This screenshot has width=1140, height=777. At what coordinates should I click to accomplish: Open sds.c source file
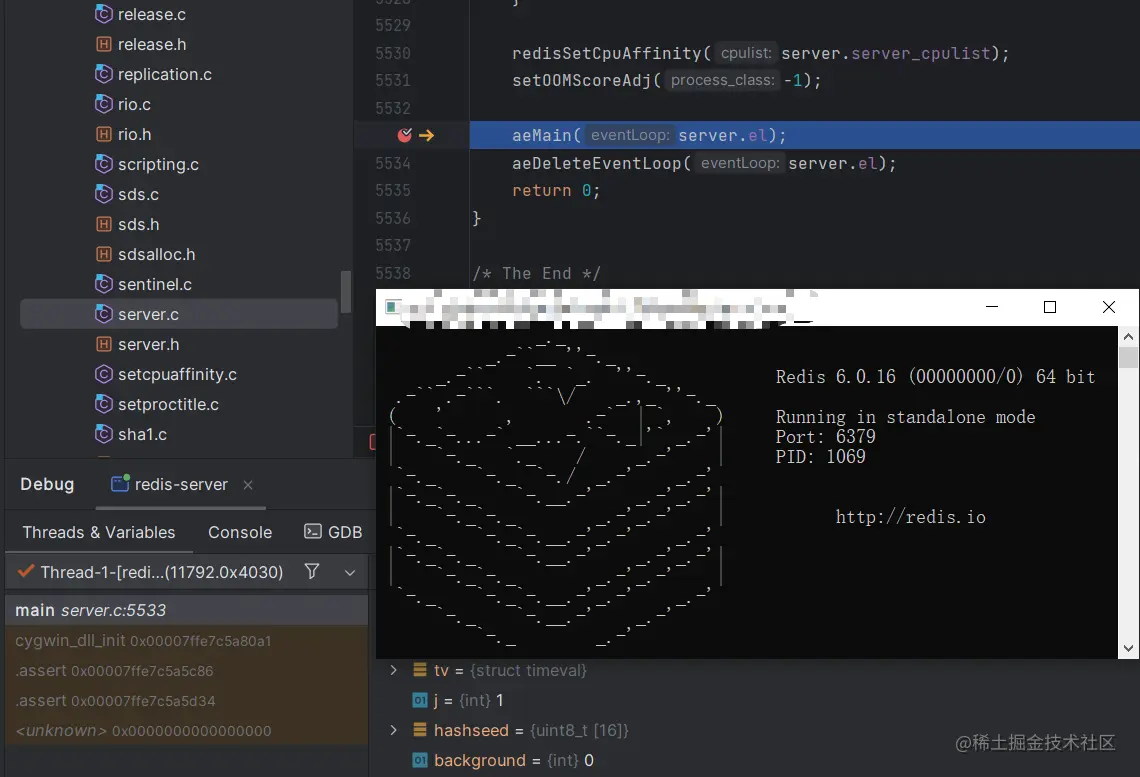138,194
